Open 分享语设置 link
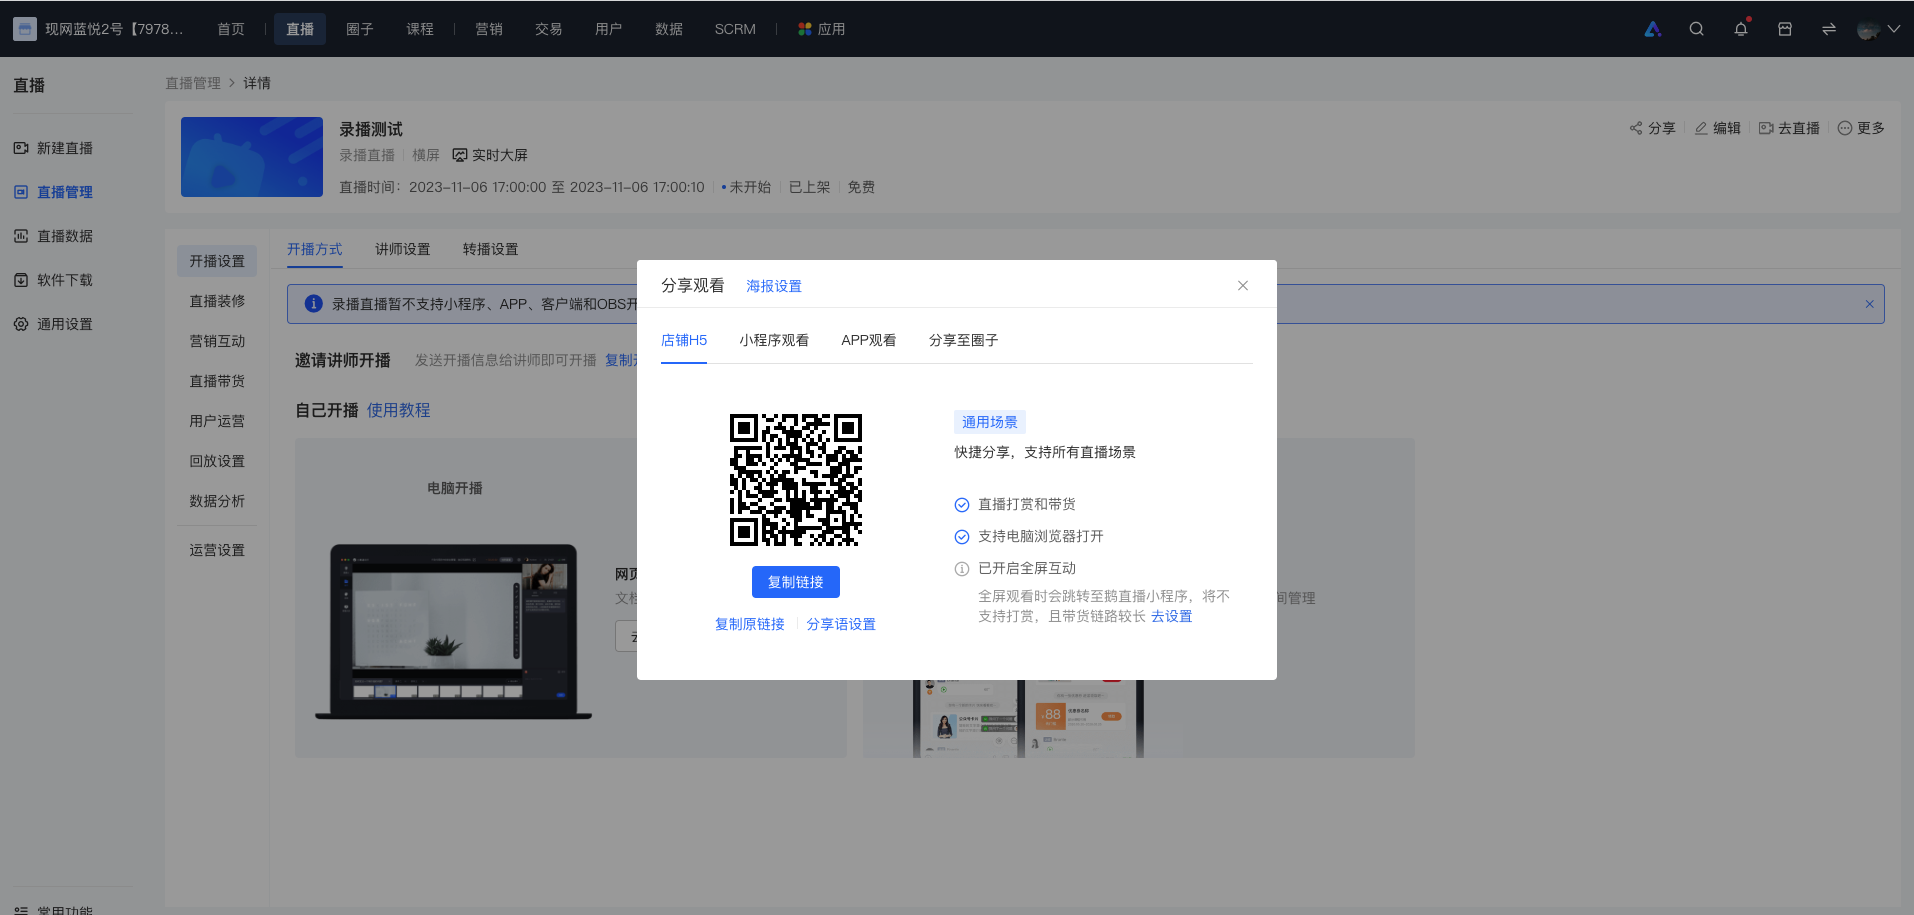This screenshot has width=1914, height=915. 841,624
